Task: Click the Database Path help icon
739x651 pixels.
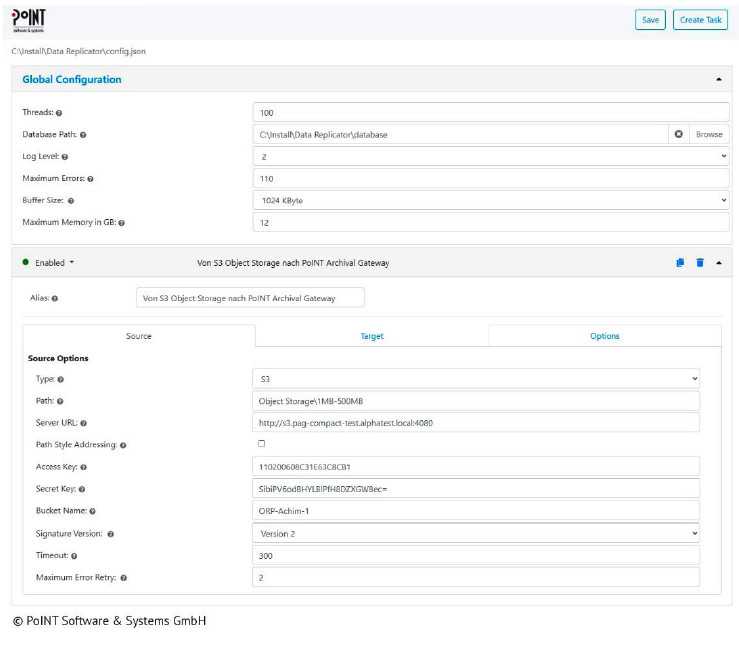Action: (x=83, y=135)
